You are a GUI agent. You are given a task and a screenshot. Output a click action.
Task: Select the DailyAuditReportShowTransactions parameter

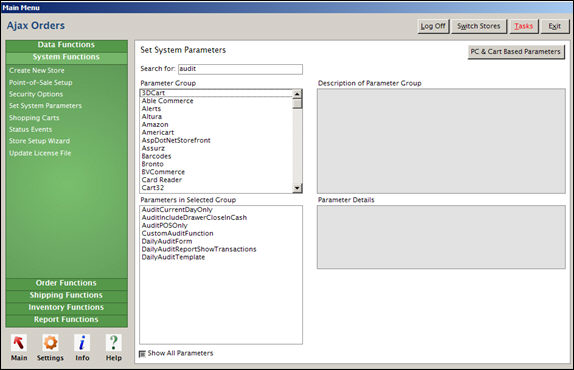(x=221, y=249)
